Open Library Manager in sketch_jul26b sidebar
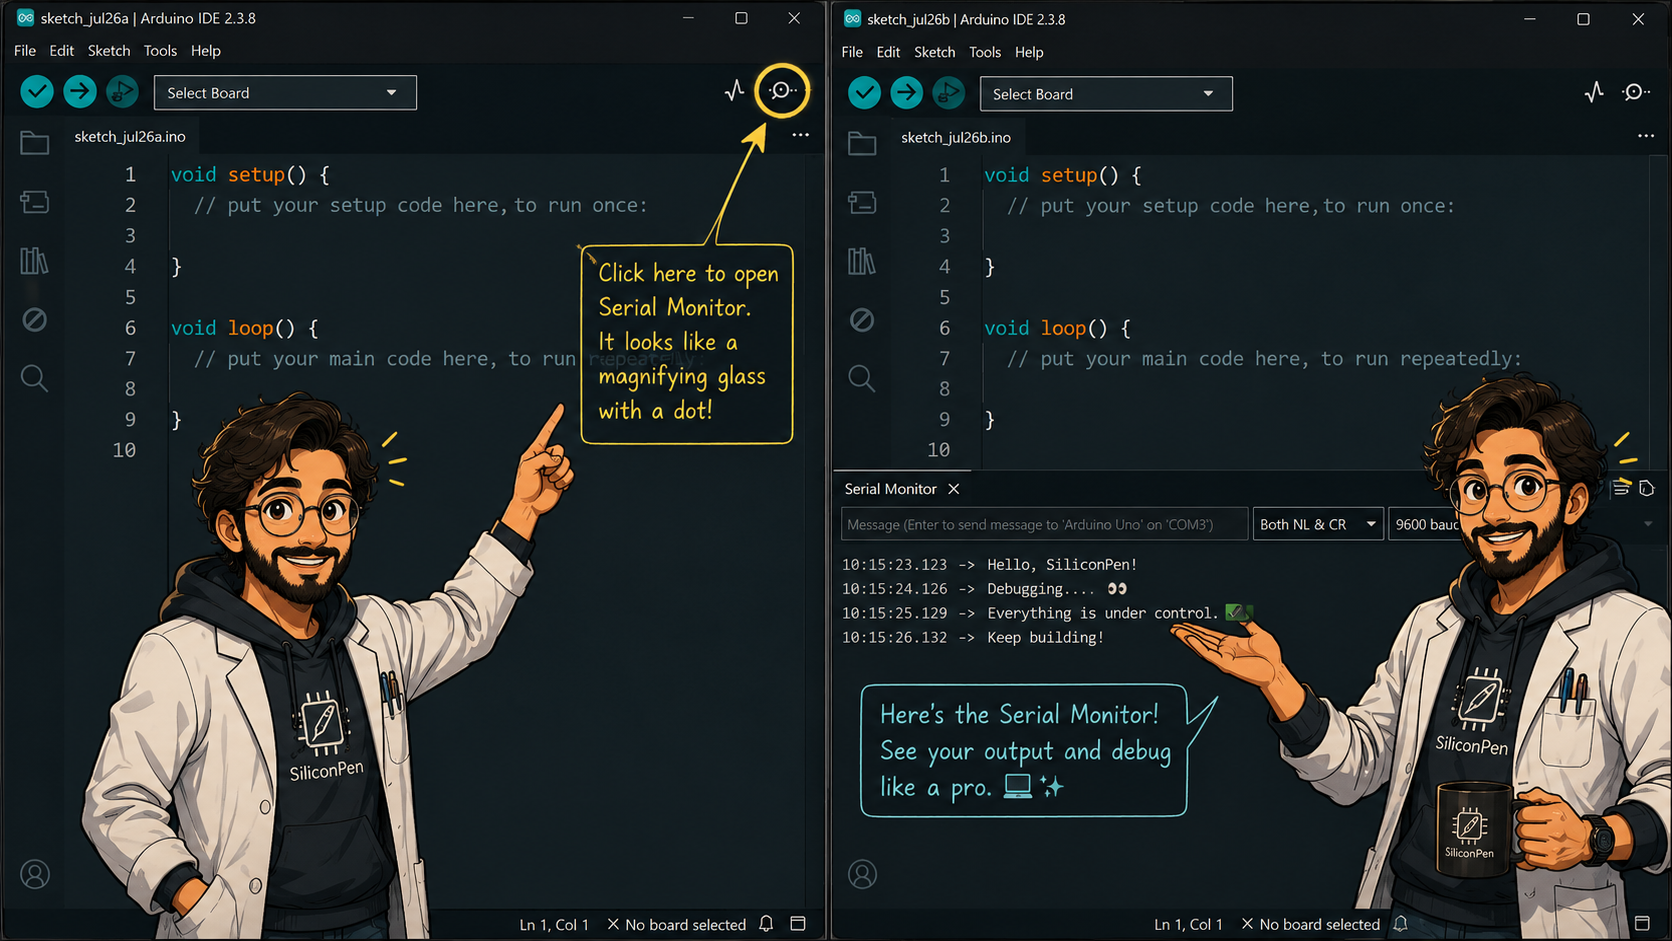This screenshot has width=1672, height=941. [x=862, y=262]
